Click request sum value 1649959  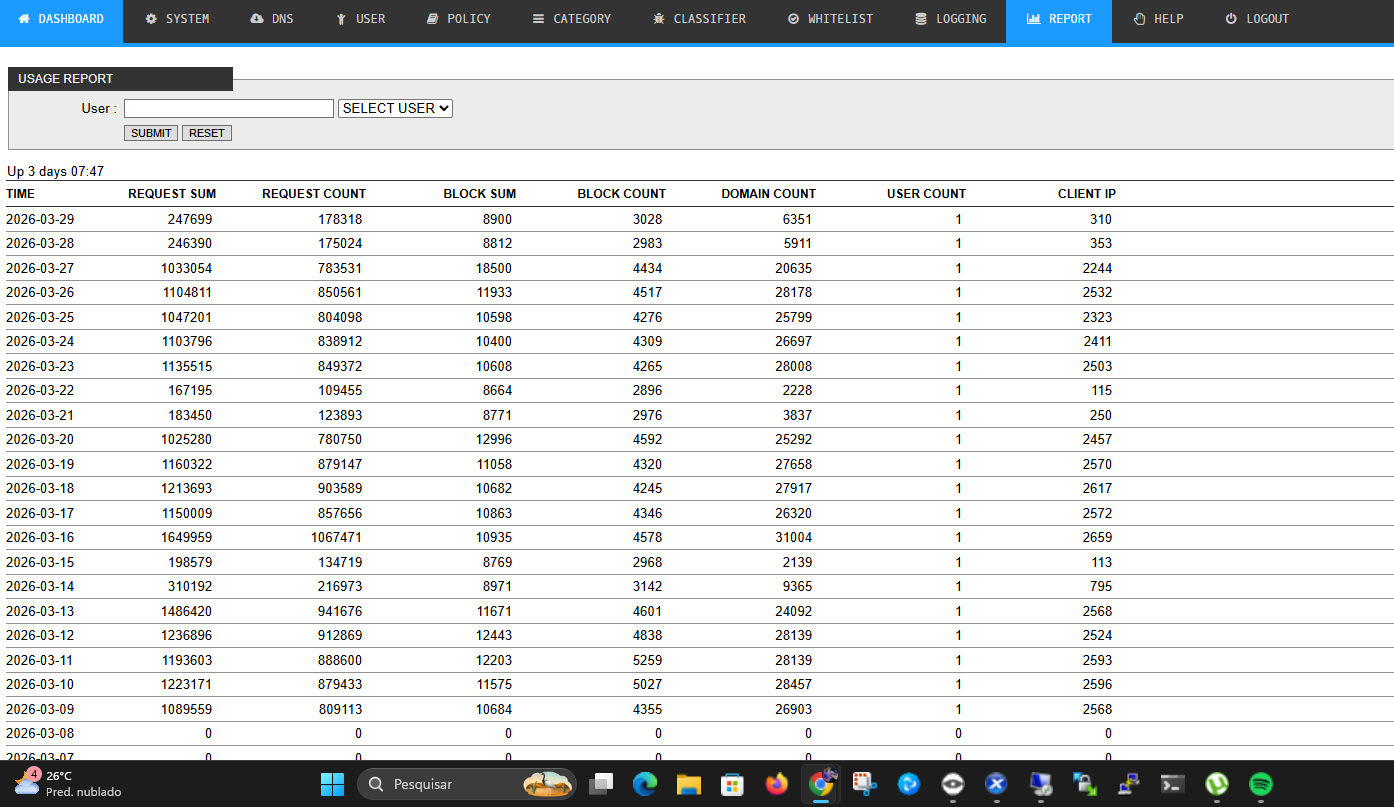coord(186,538)
